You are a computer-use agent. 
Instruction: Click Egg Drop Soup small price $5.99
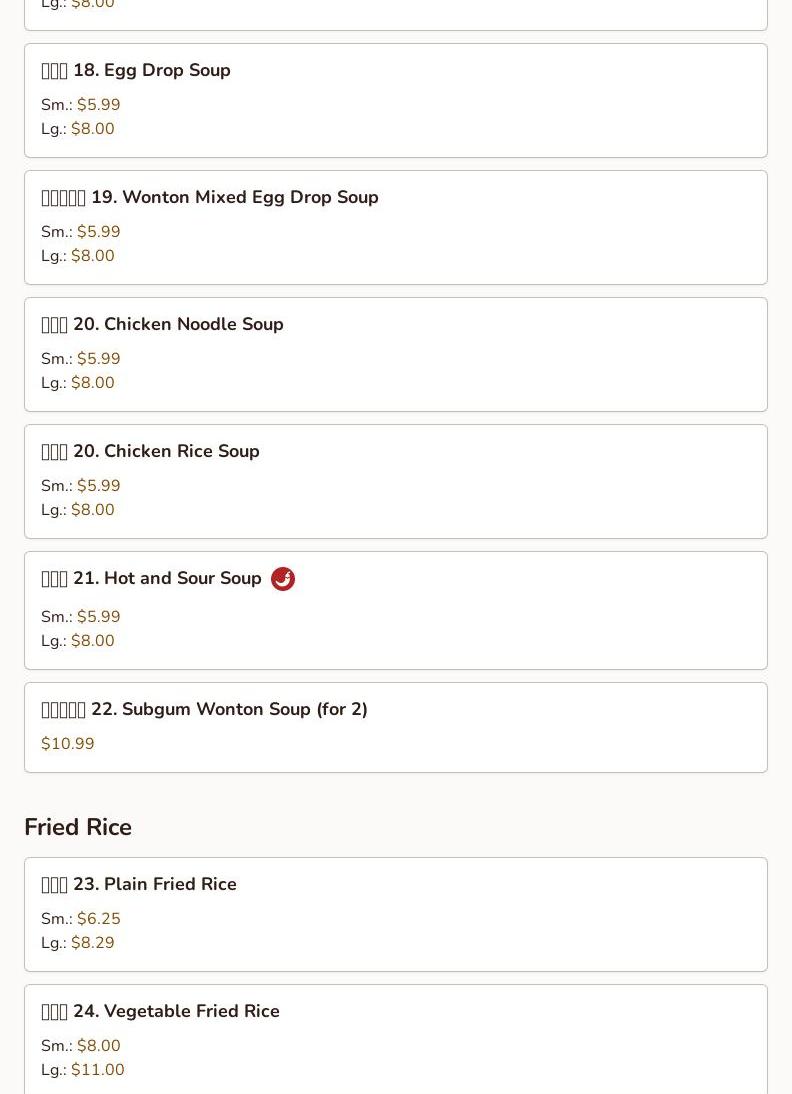(98, 105)
